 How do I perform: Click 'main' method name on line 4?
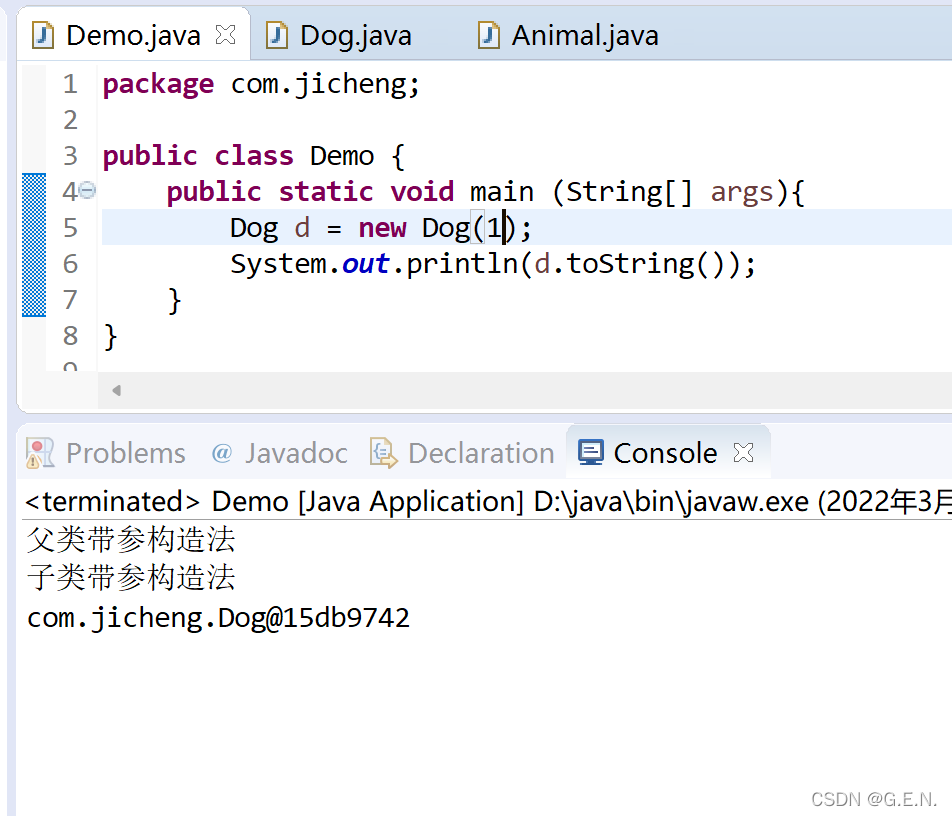coord(502,192)
